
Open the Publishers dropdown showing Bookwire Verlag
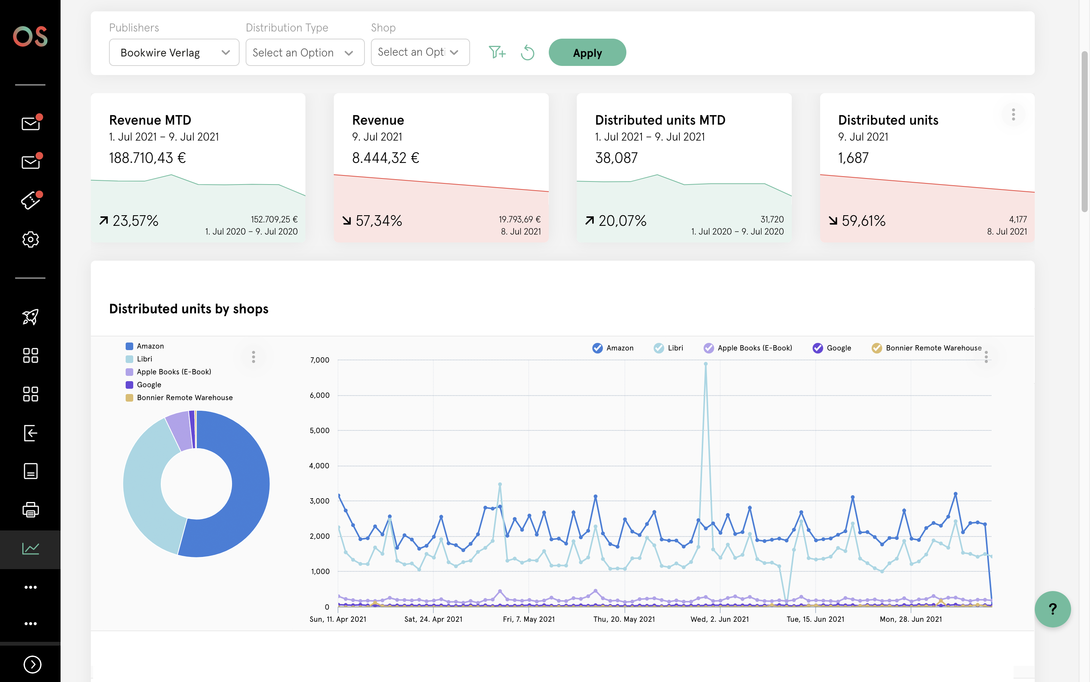click(173, 53)
